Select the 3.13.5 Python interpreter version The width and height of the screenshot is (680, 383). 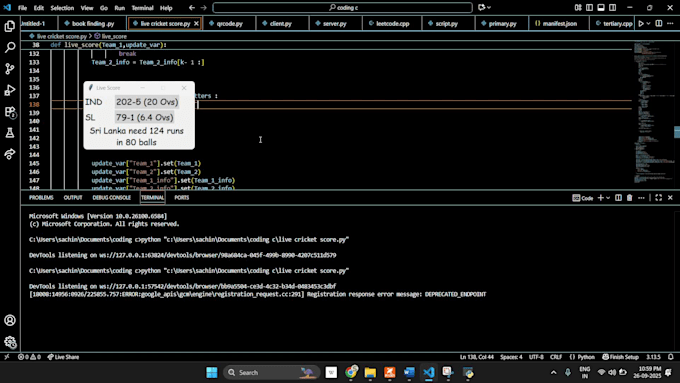pyautogui.click(x=653, y=357)
